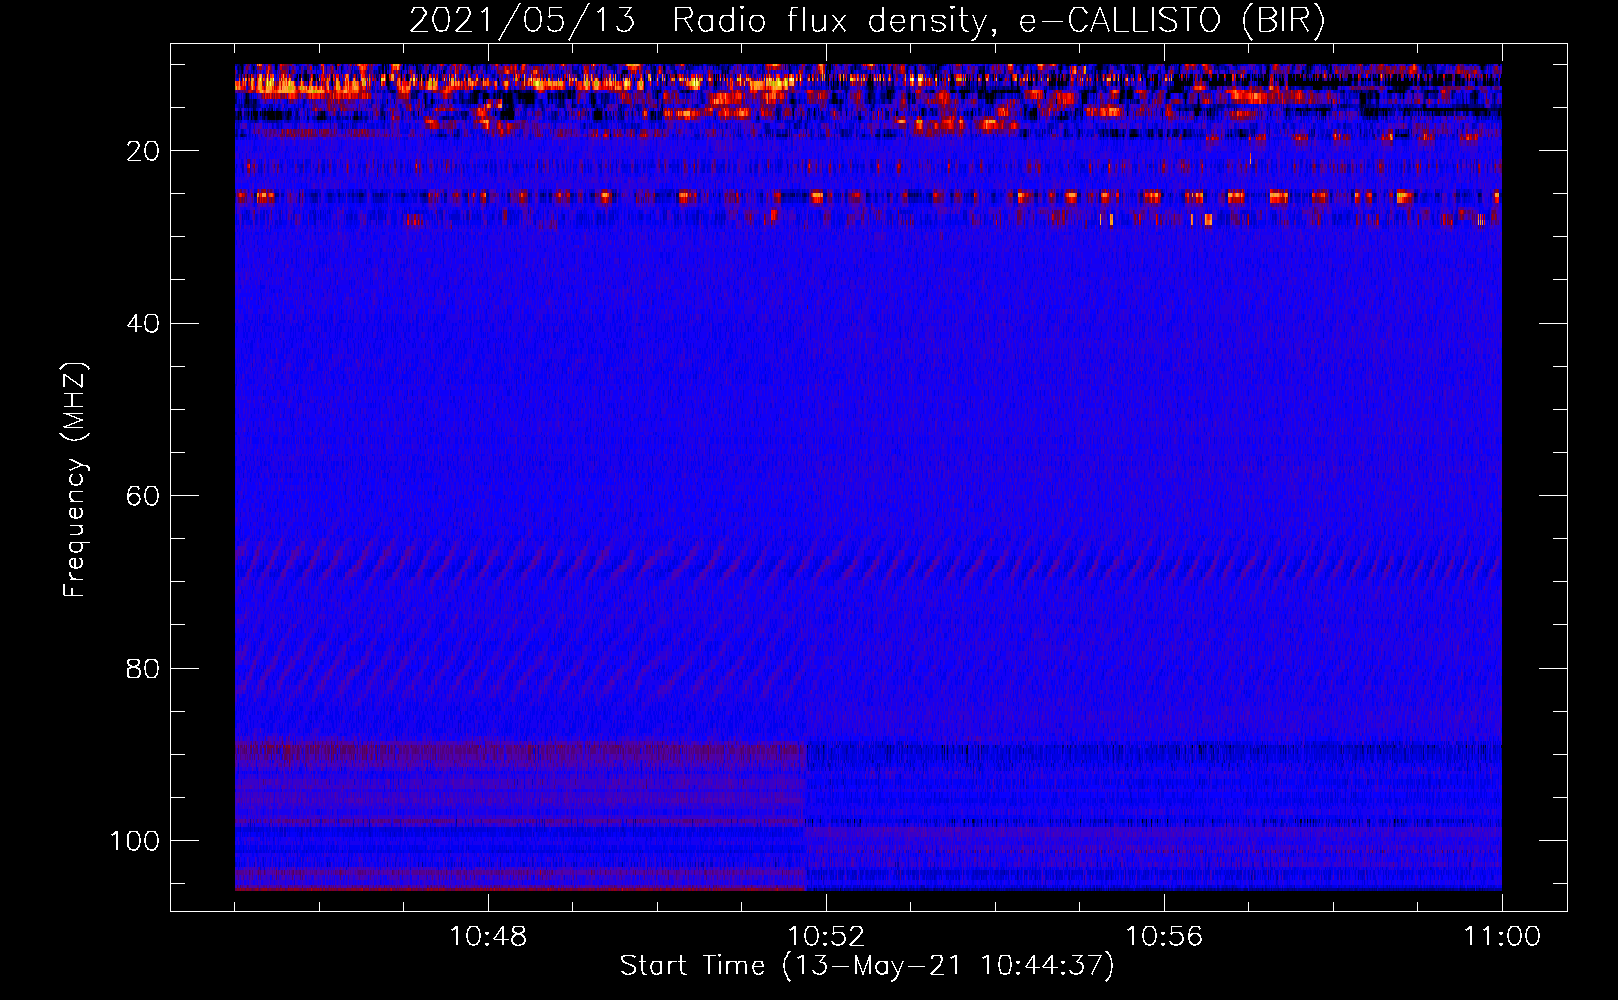
Task: Click the 10:48 time axis label
Action: (x=488, y=937)
